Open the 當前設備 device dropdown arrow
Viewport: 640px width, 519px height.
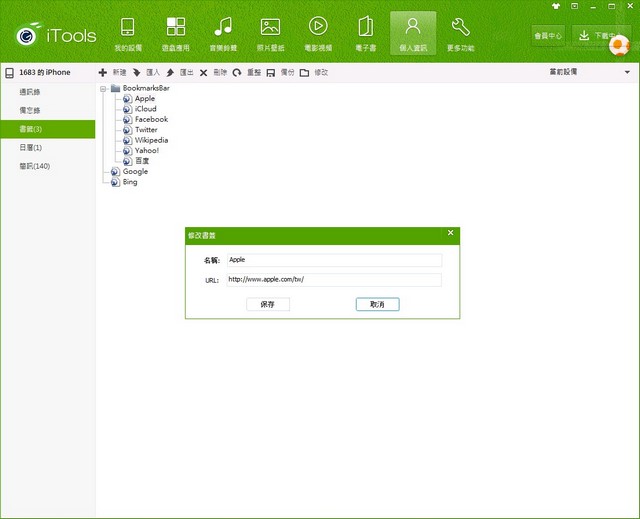point(626,73)
